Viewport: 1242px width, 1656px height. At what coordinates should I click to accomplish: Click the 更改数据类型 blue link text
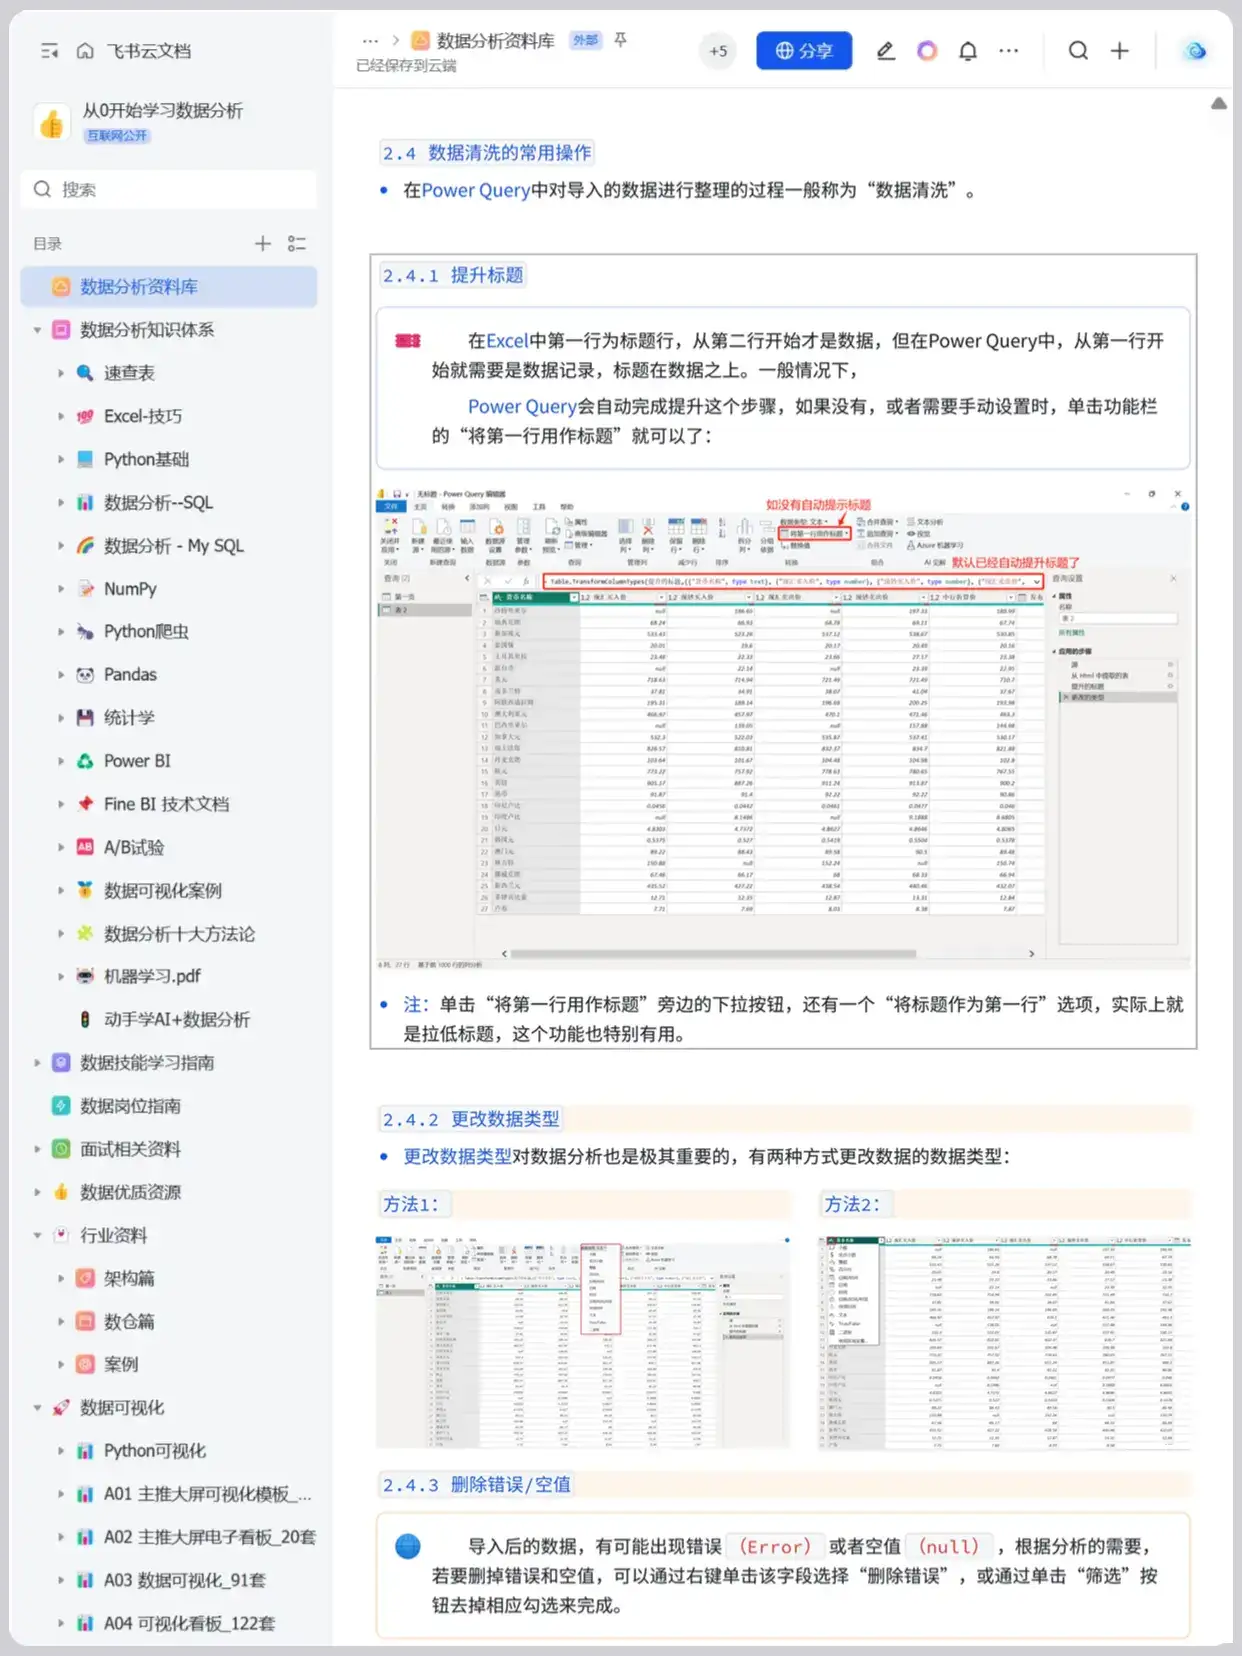coord(457,1156)
